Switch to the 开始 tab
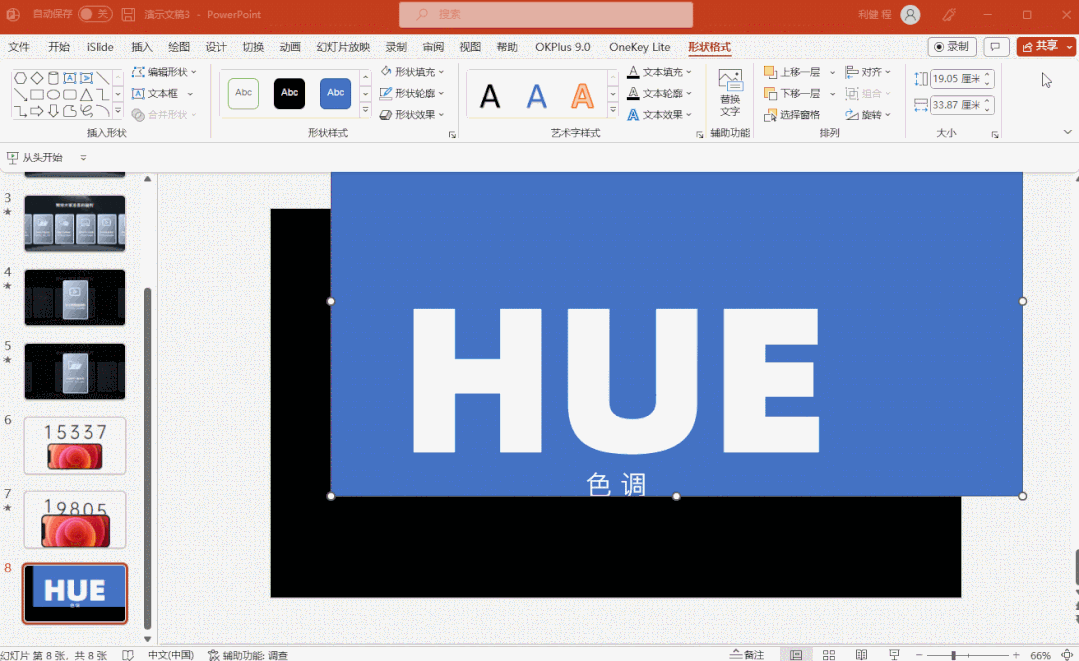Screen dimensions: 1079x661 click(58, 47)
